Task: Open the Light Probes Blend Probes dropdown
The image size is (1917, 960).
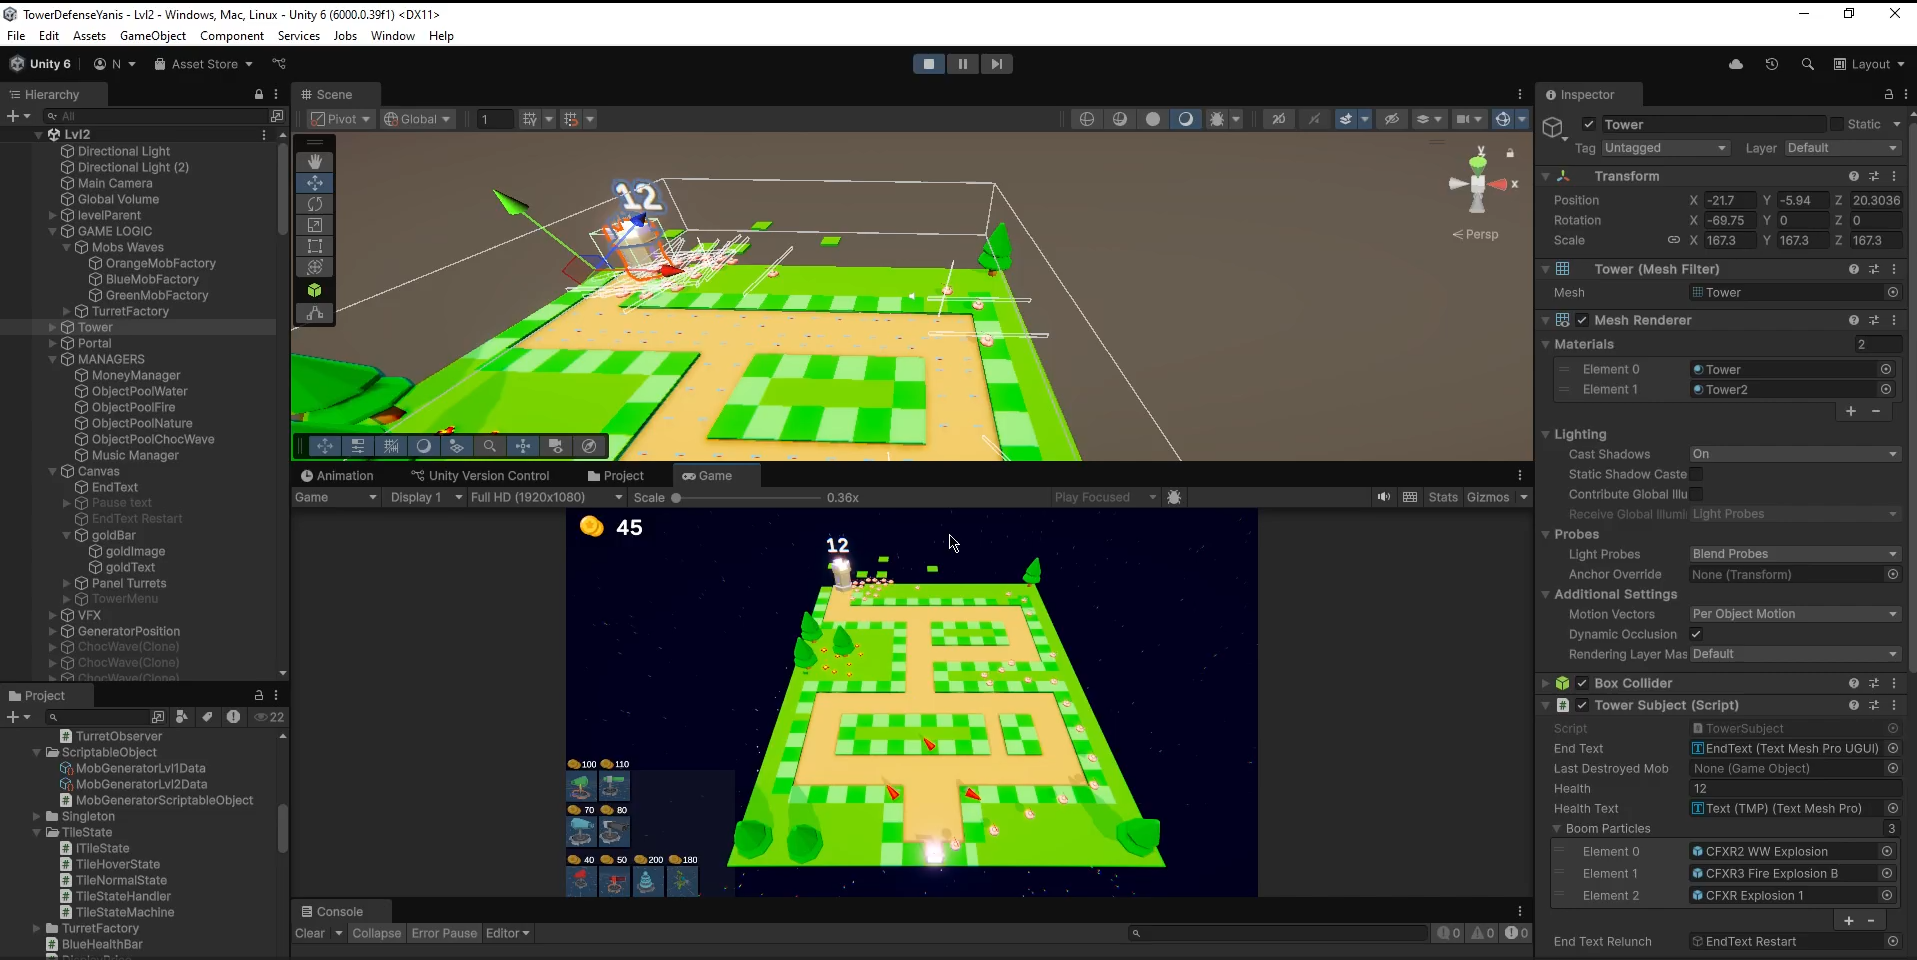Action: [x=1795, y=554]
